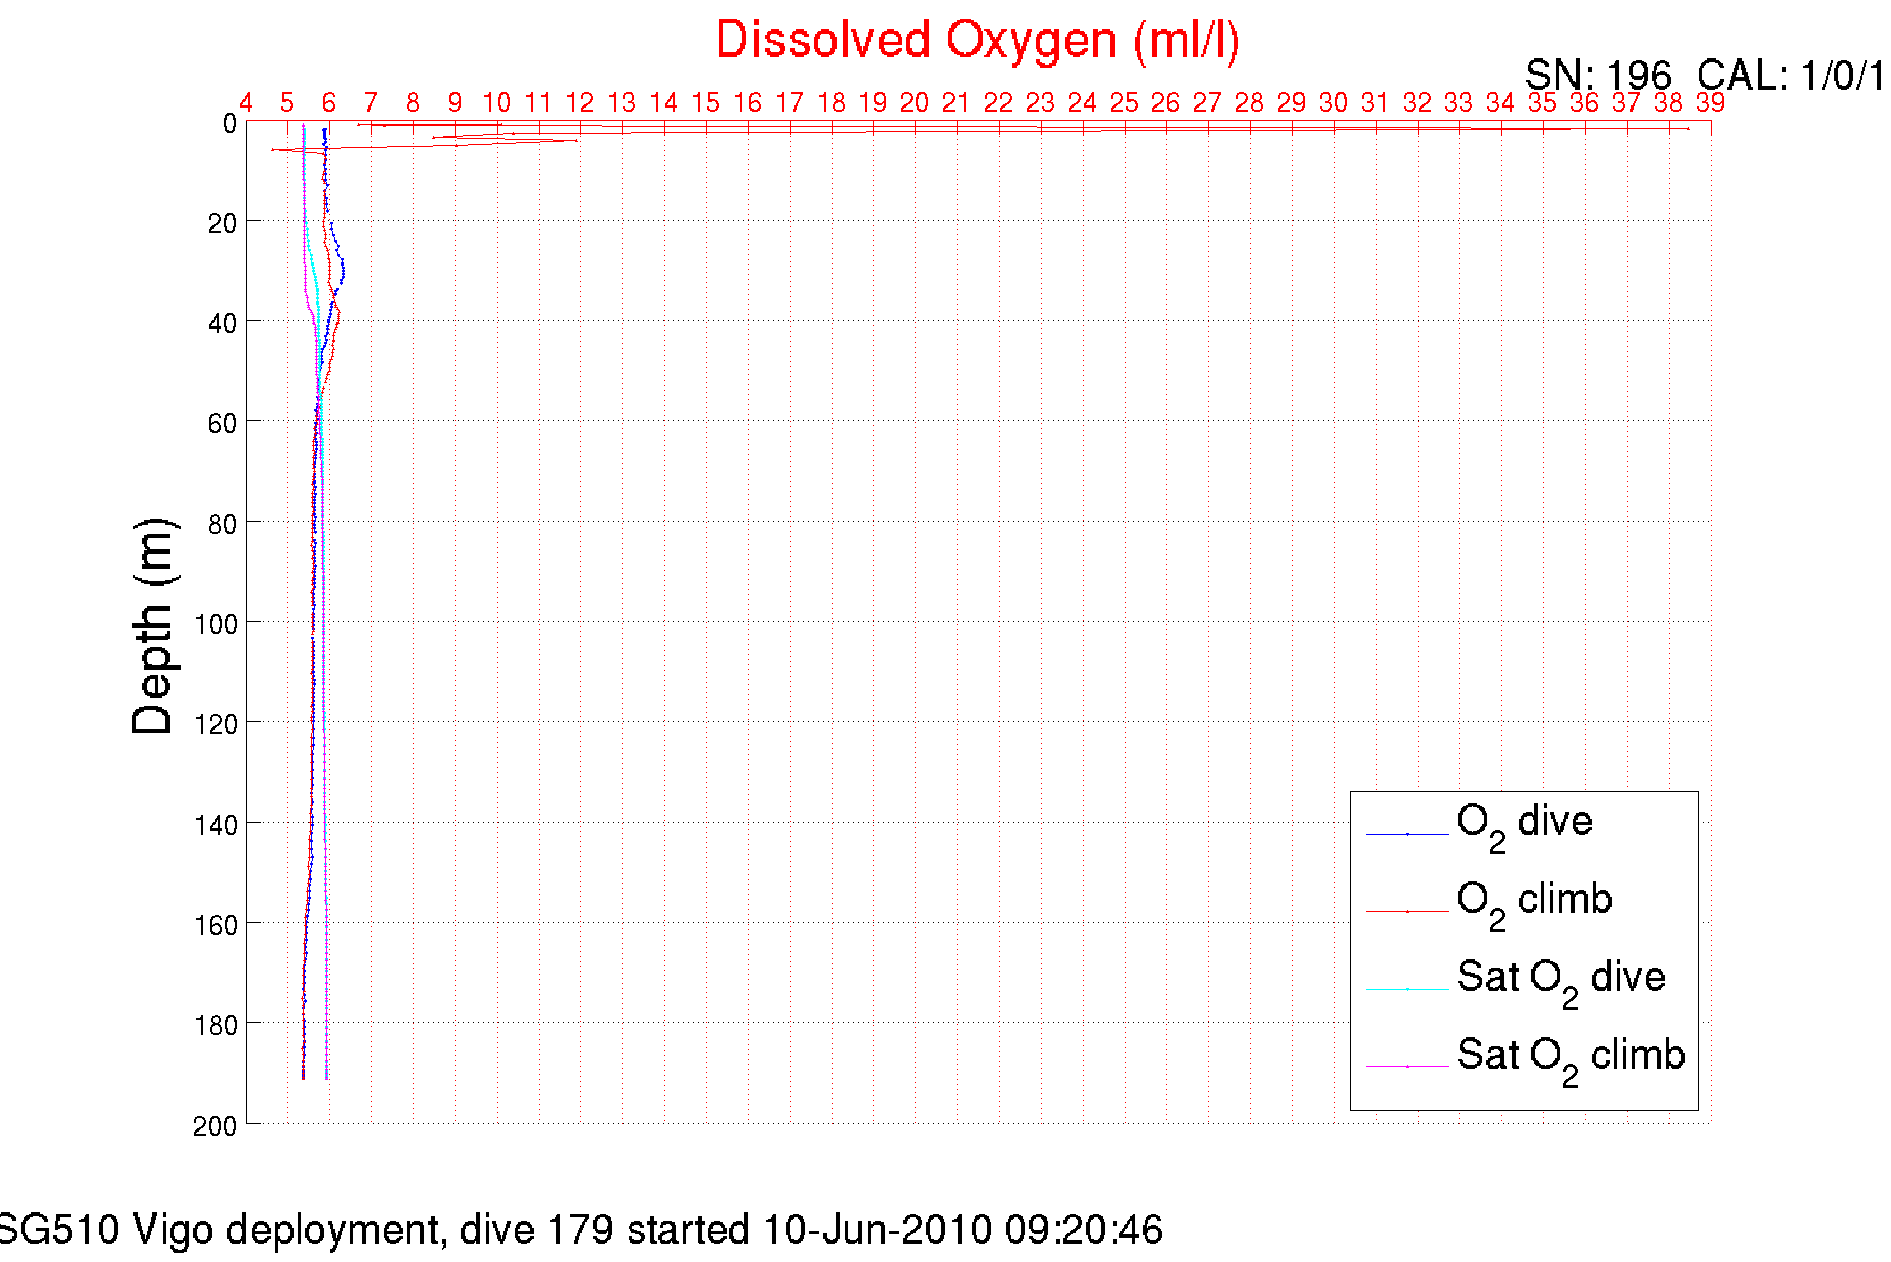Click the cyan line sample for Sat O2 dive
1891x1262 pixels.
[x=1407, y=989]
